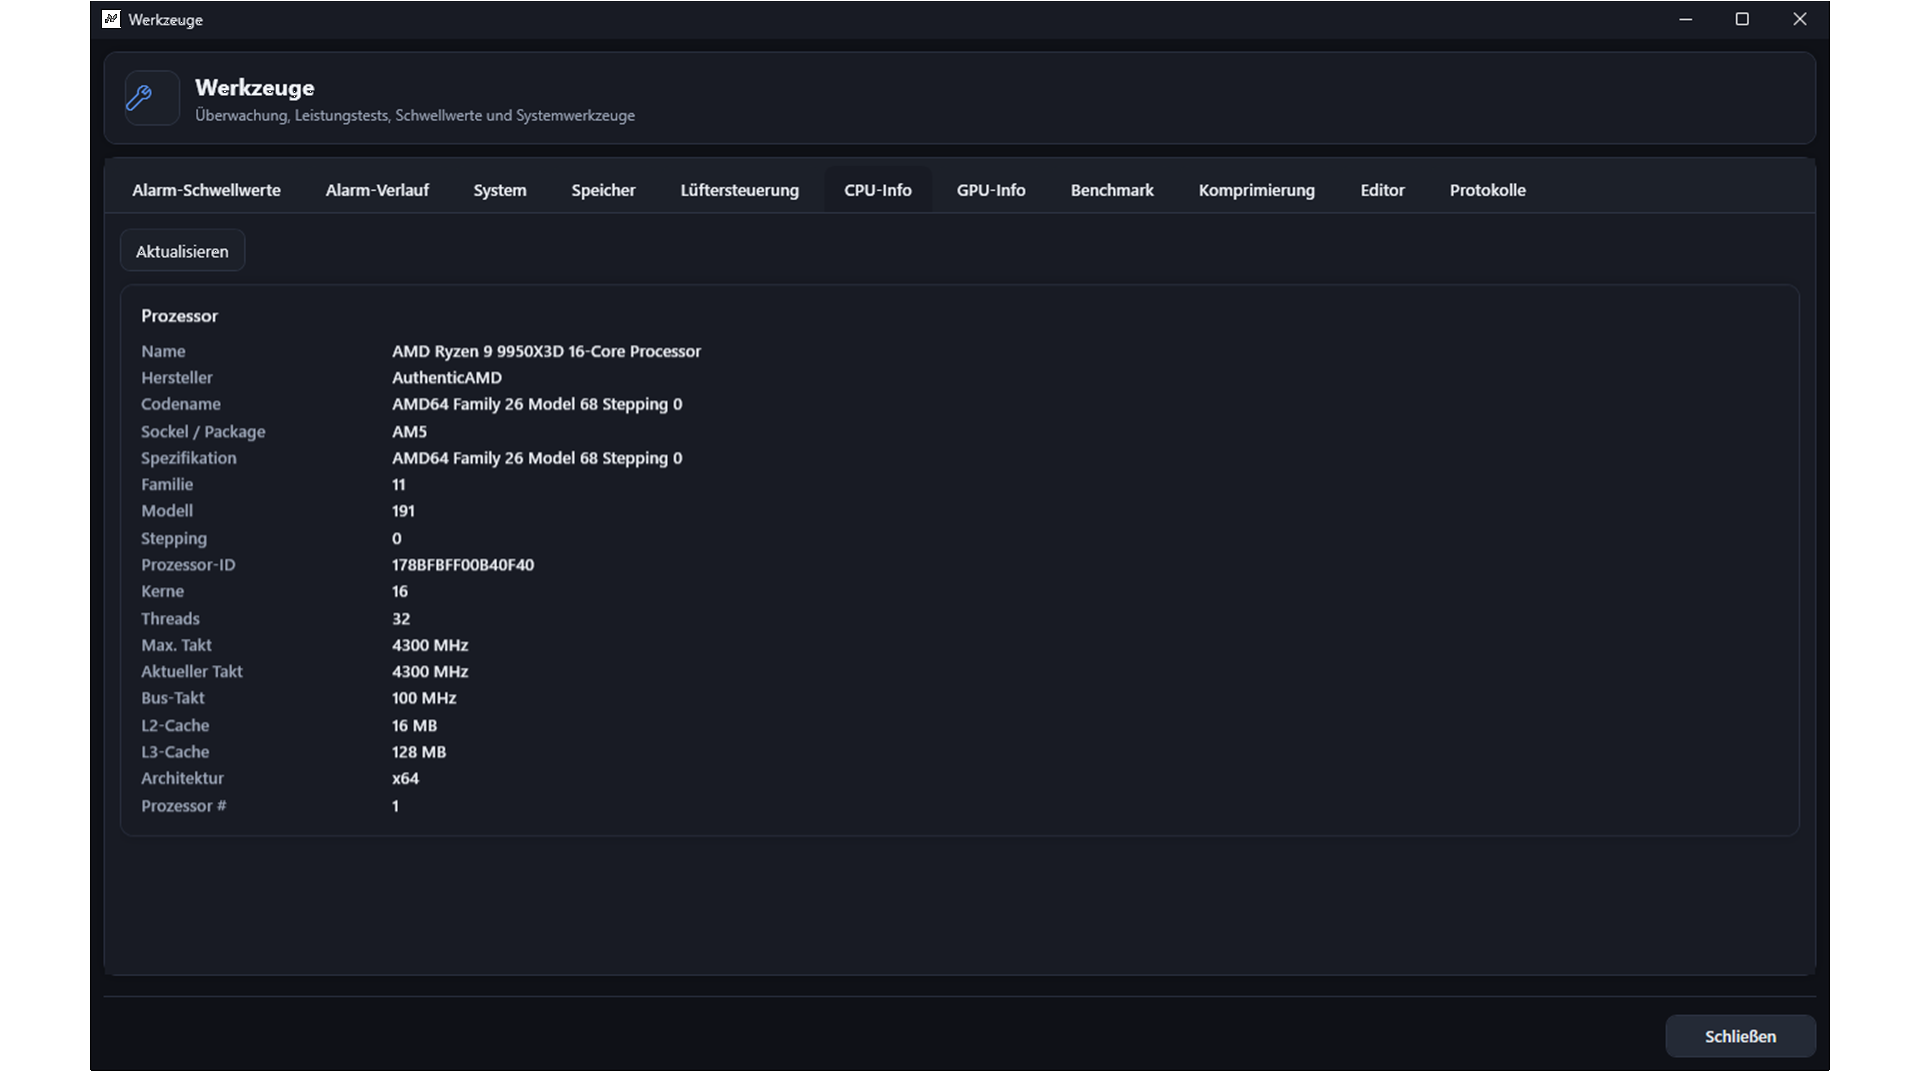Select the Speicher tab
The width and height of the screenshot is (1920, 1080).
603,190
